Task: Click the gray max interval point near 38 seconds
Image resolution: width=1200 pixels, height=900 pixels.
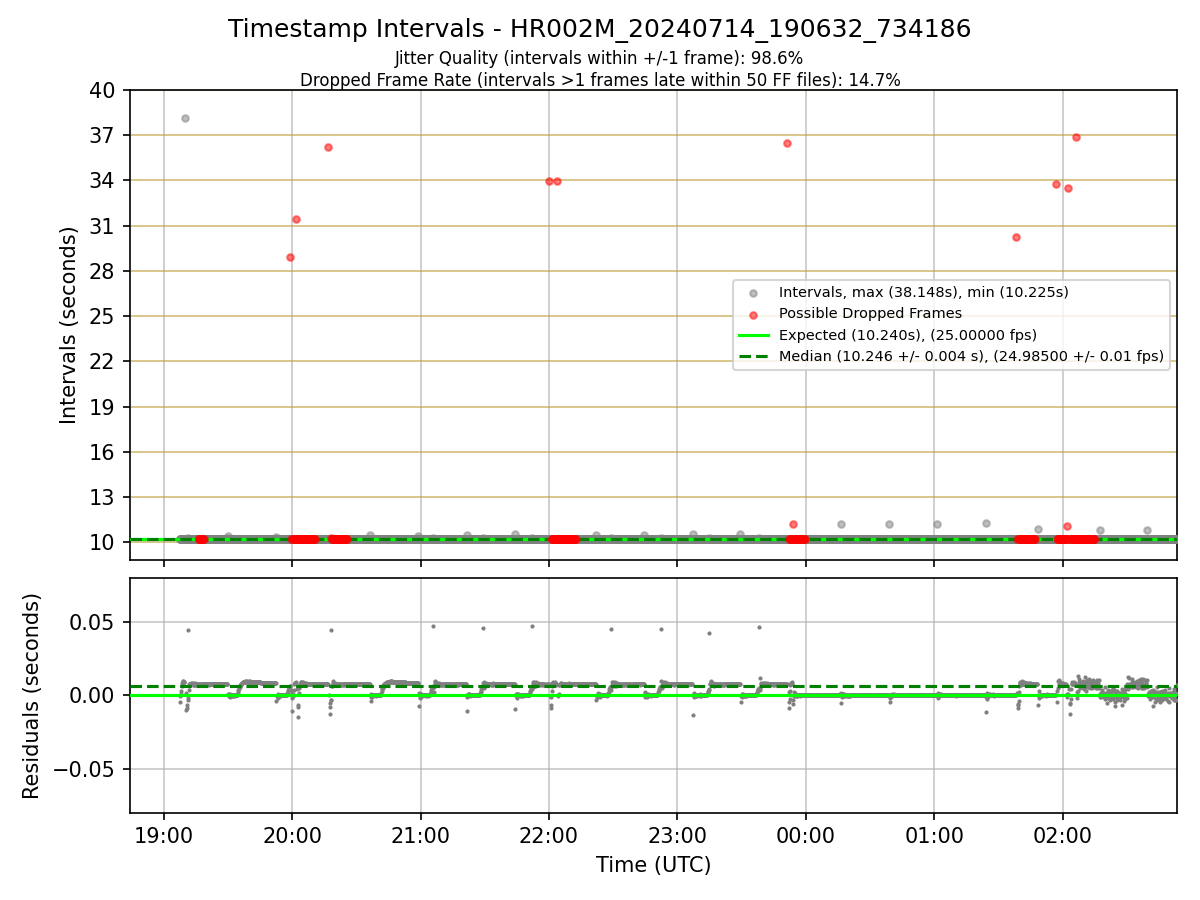Action: (x=185, y=118)
